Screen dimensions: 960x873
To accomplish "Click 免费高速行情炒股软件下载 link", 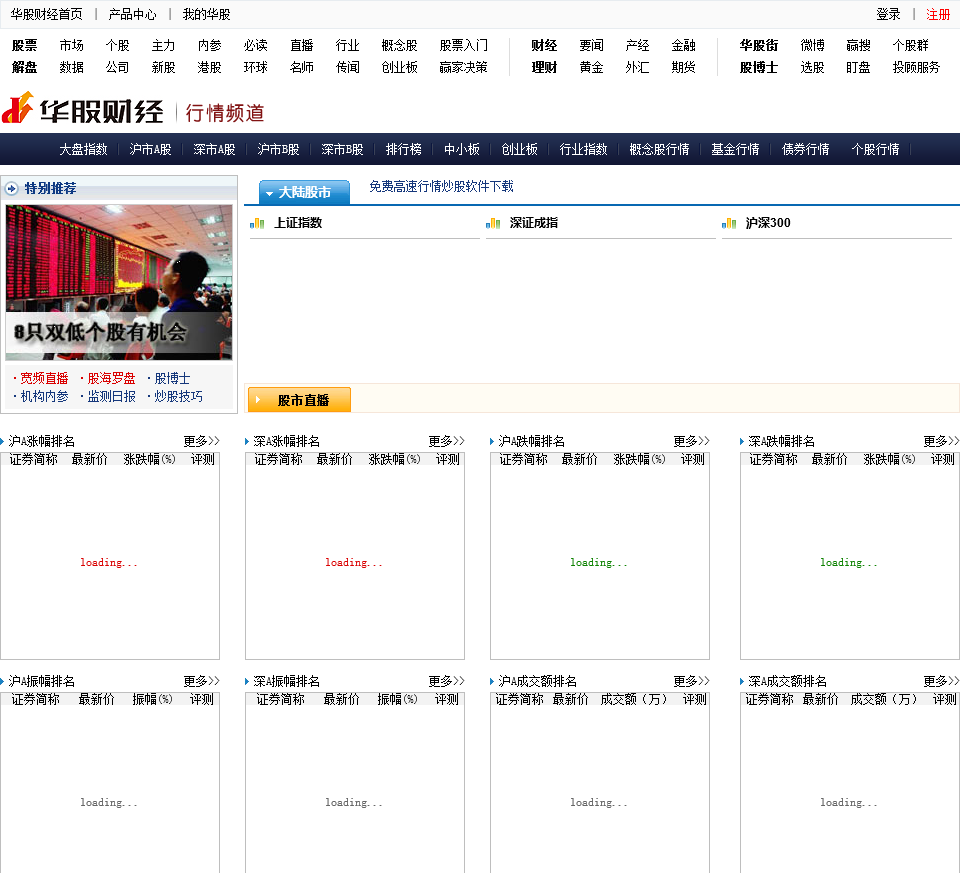I will click(x=441, y=186).
